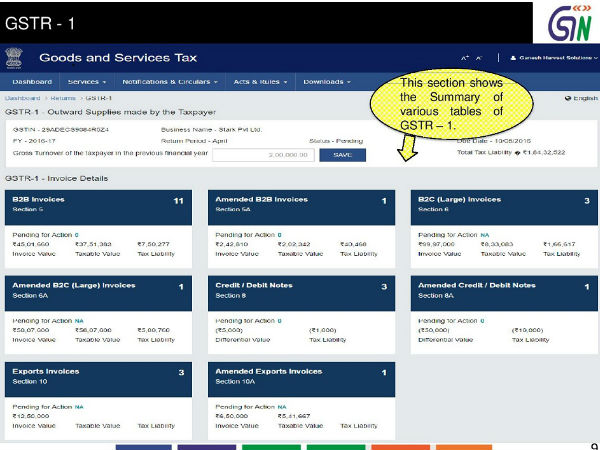Click the increase font size A+ icon
Viewport: 600px width, 450px height.
pyautogui.click(x=464, y=59)
